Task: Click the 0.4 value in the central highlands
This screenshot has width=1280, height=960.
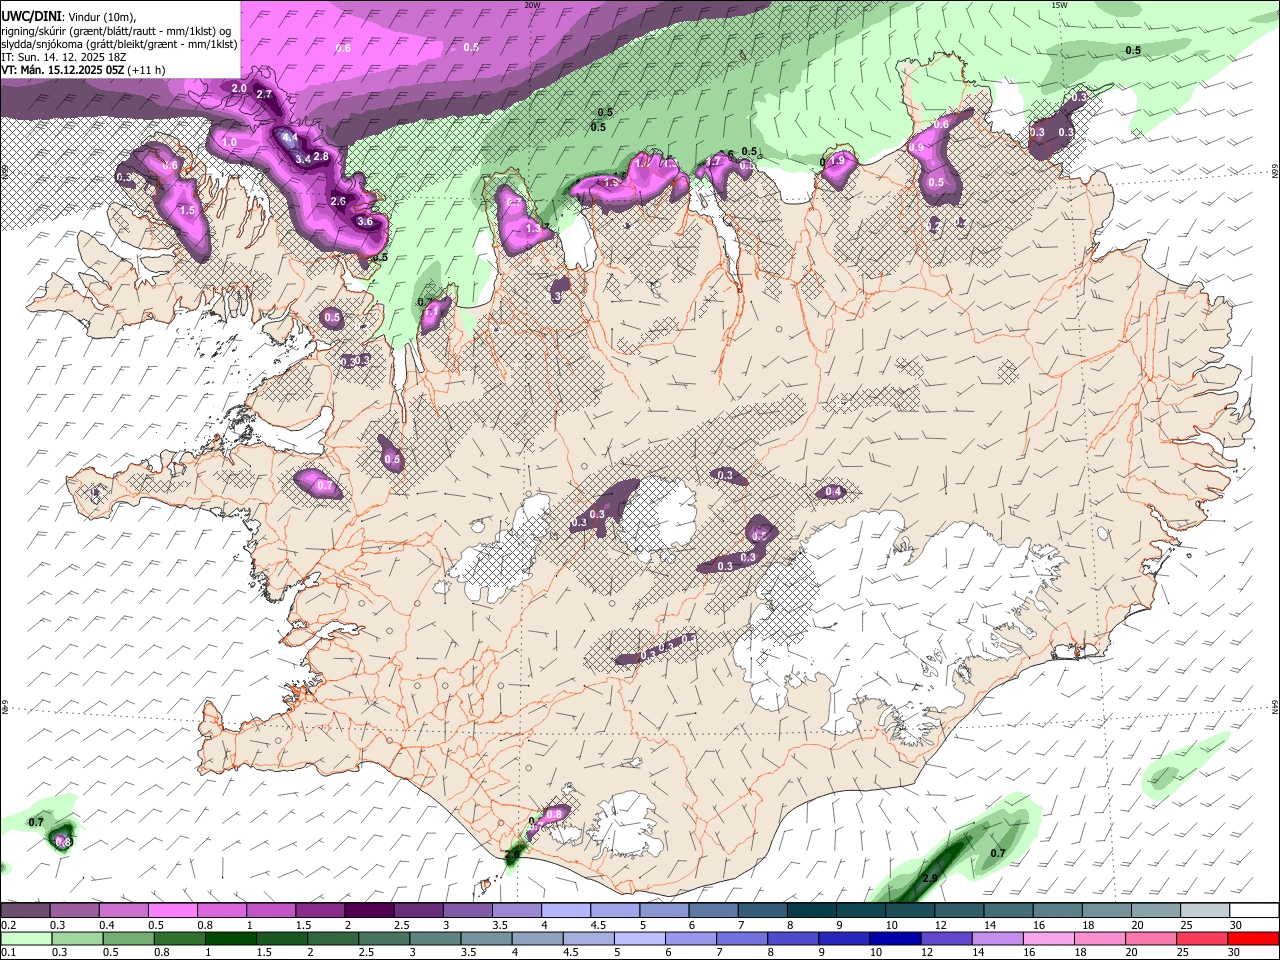Action: click(832, 491)
